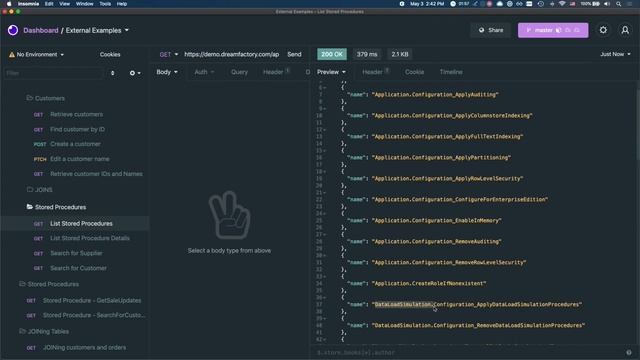
Task: Switch to the Timeline tab
Action: point(451,72)
